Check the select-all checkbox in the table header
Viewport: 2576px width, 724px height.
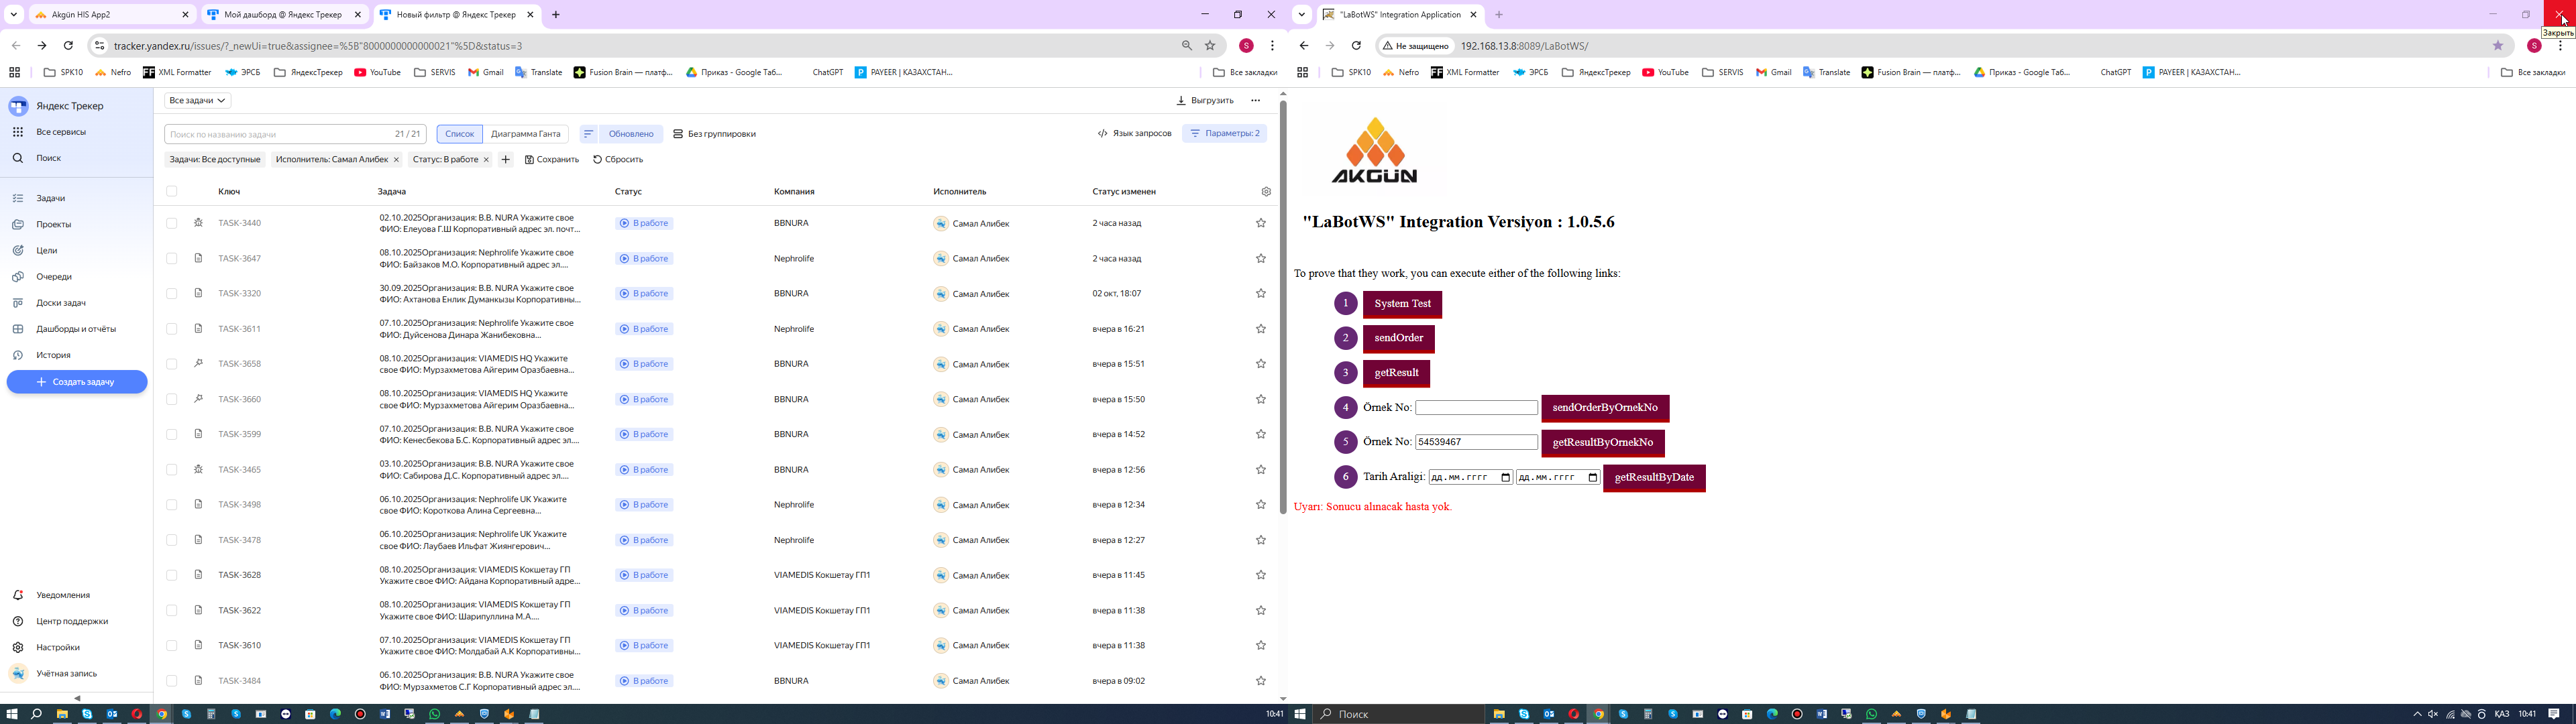click(171, 192)
